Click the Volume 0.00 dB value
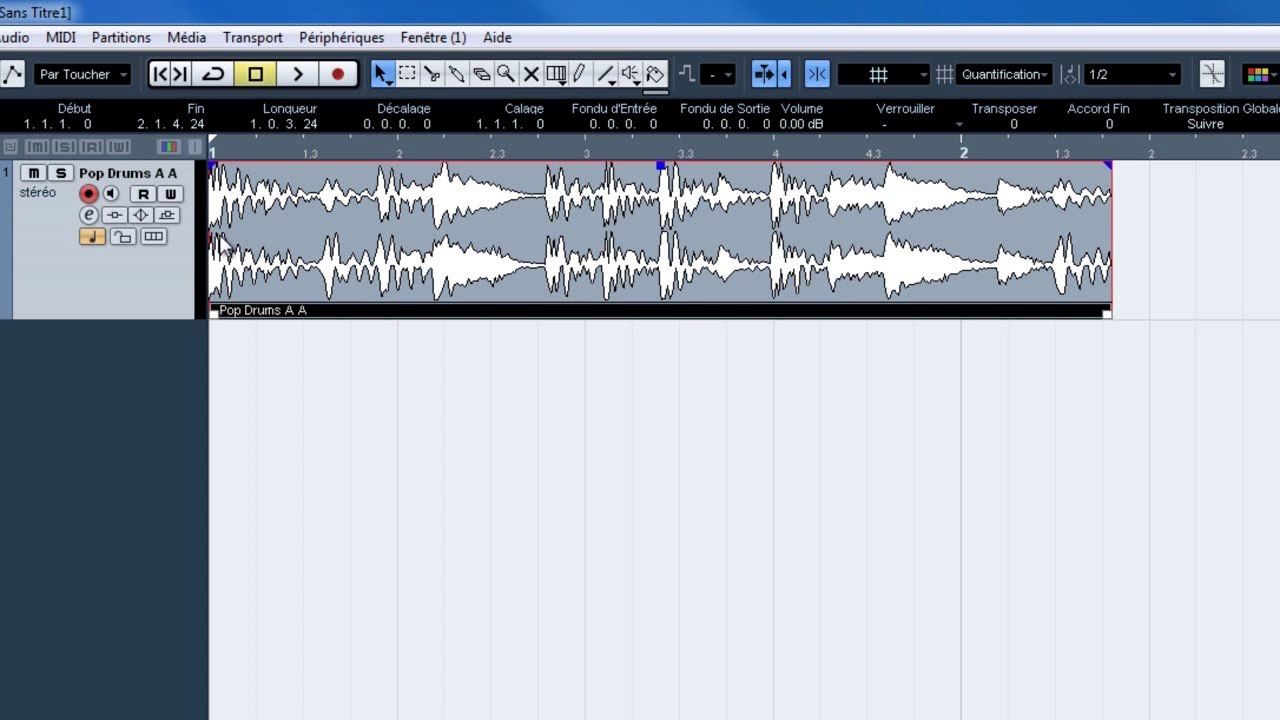 [802, 124]
